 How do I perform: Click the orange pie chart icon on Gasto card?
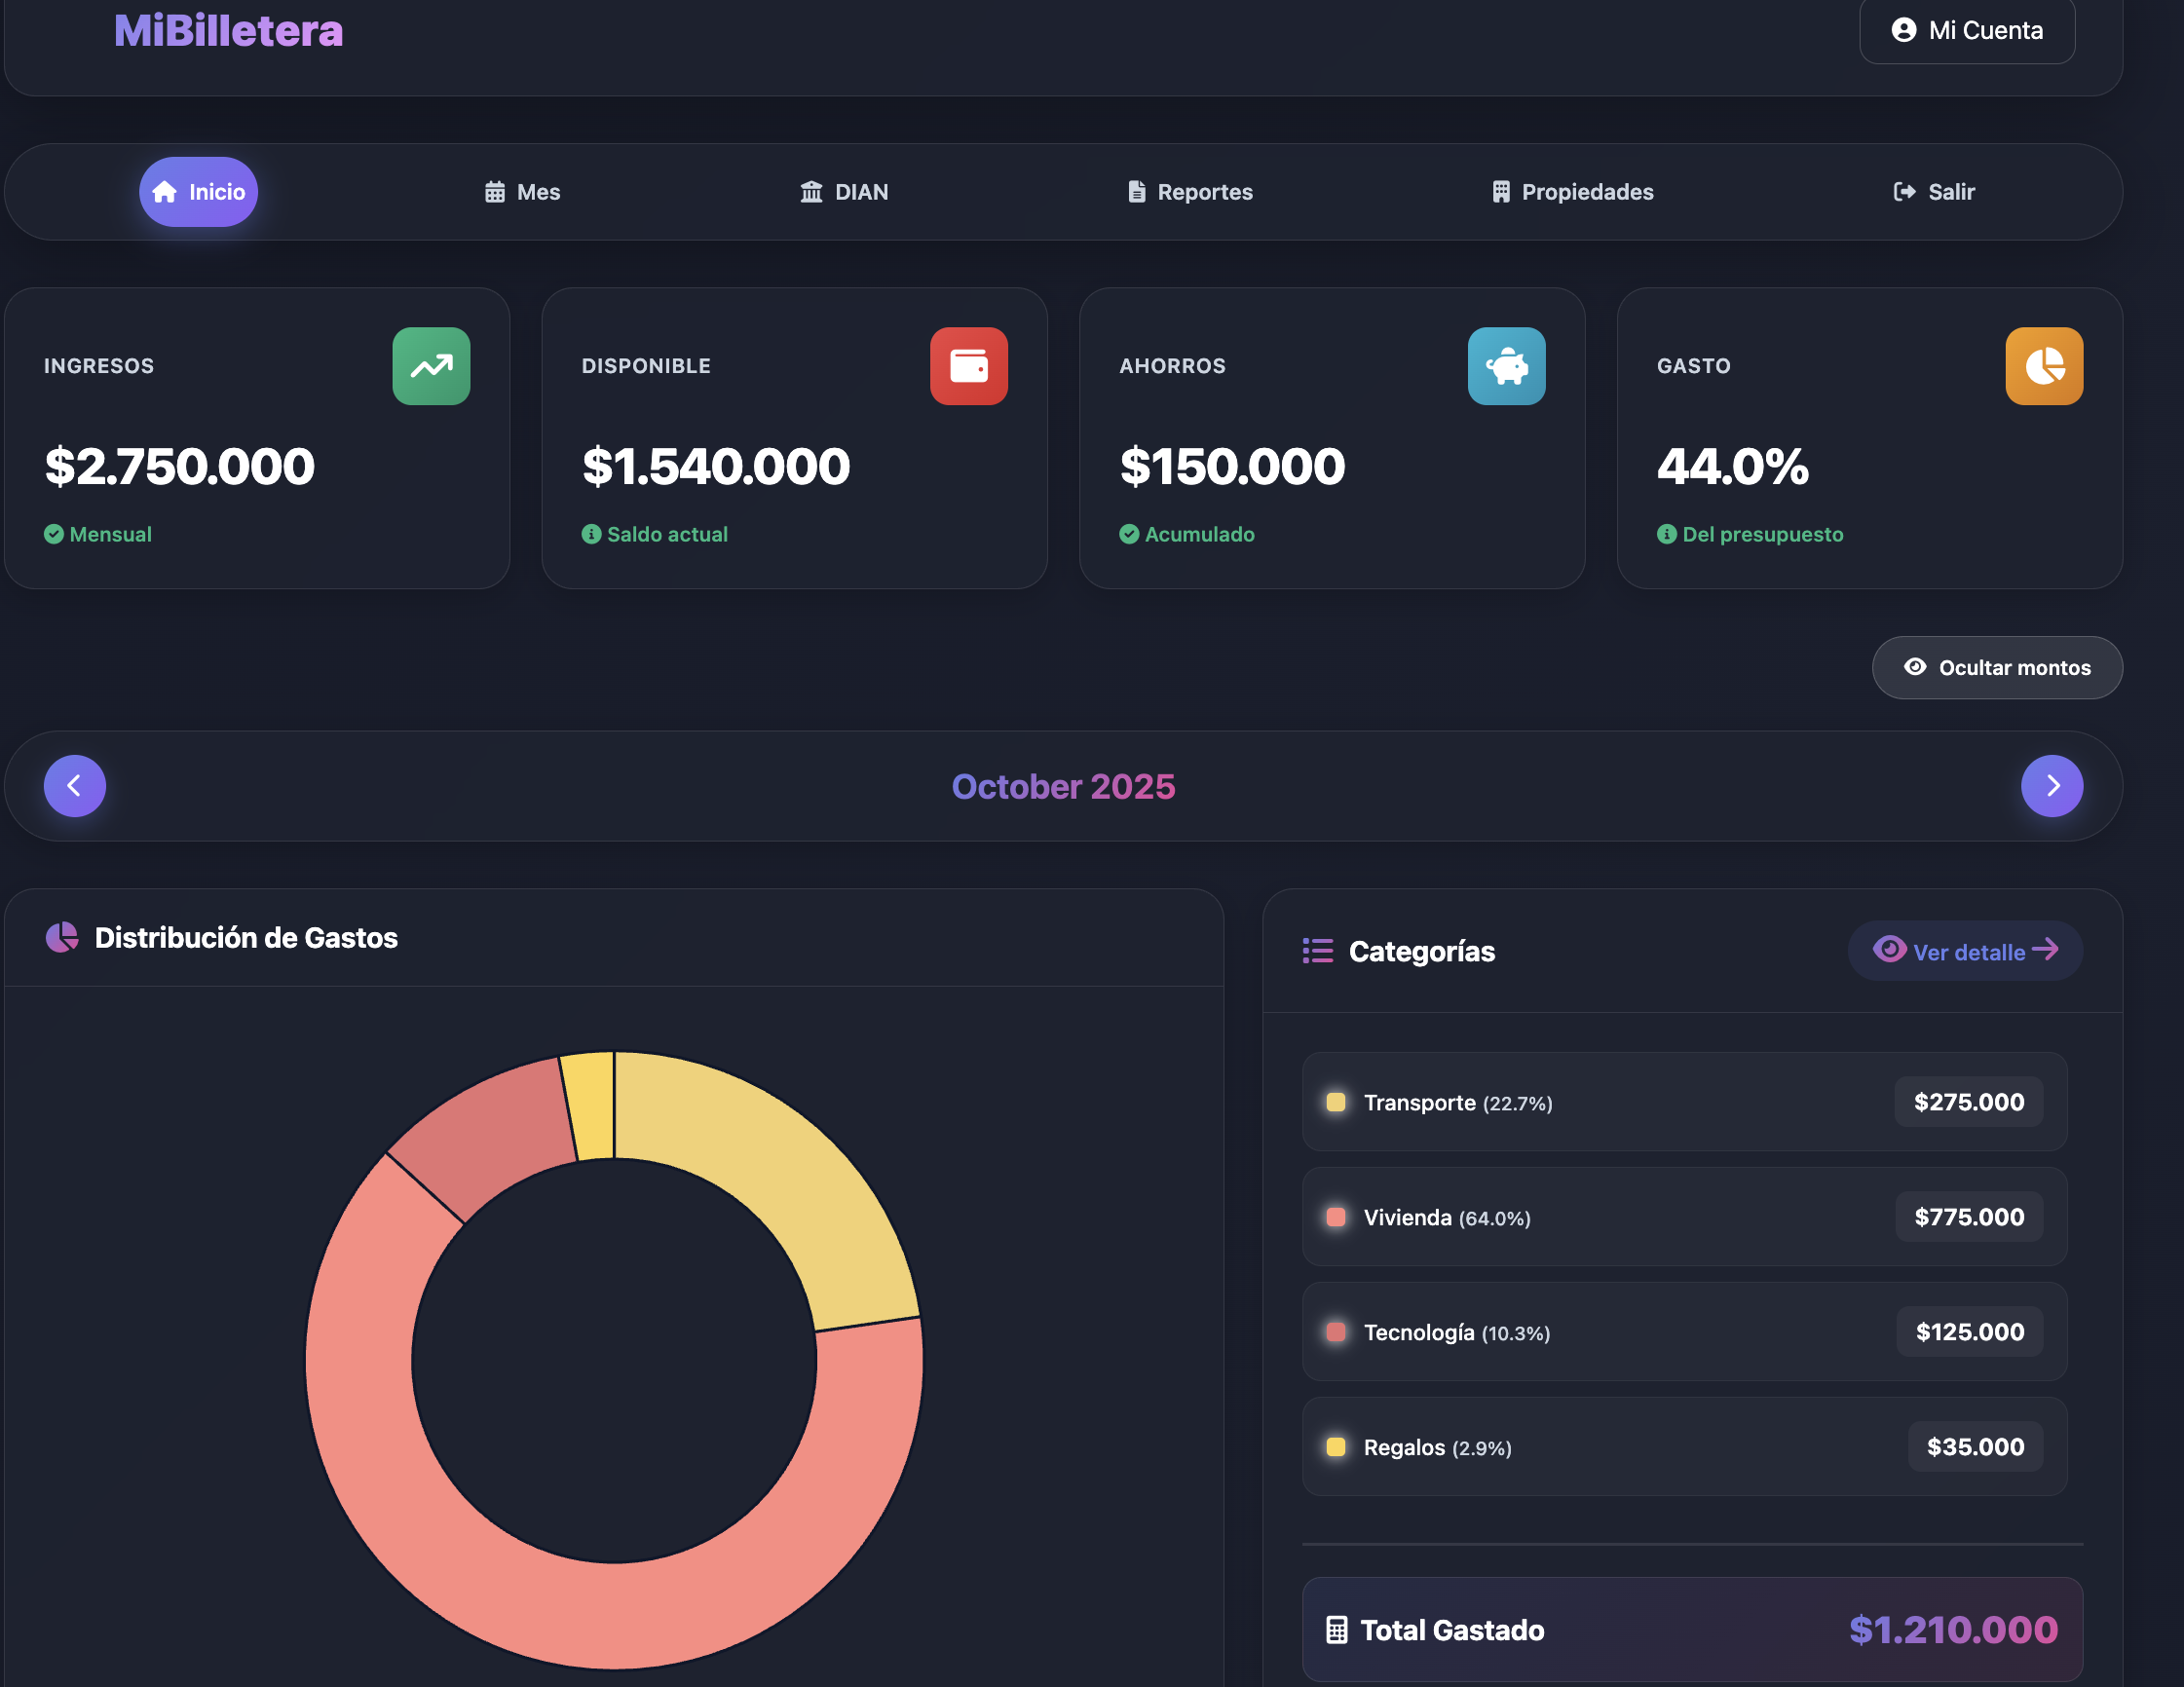click(2043, 366)
